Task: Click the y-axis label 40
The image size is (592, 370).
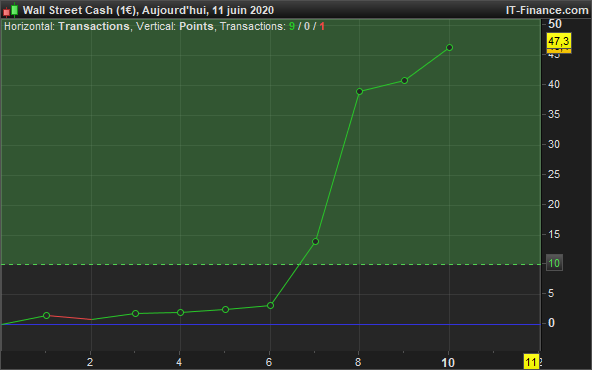Action: [554, 84]
